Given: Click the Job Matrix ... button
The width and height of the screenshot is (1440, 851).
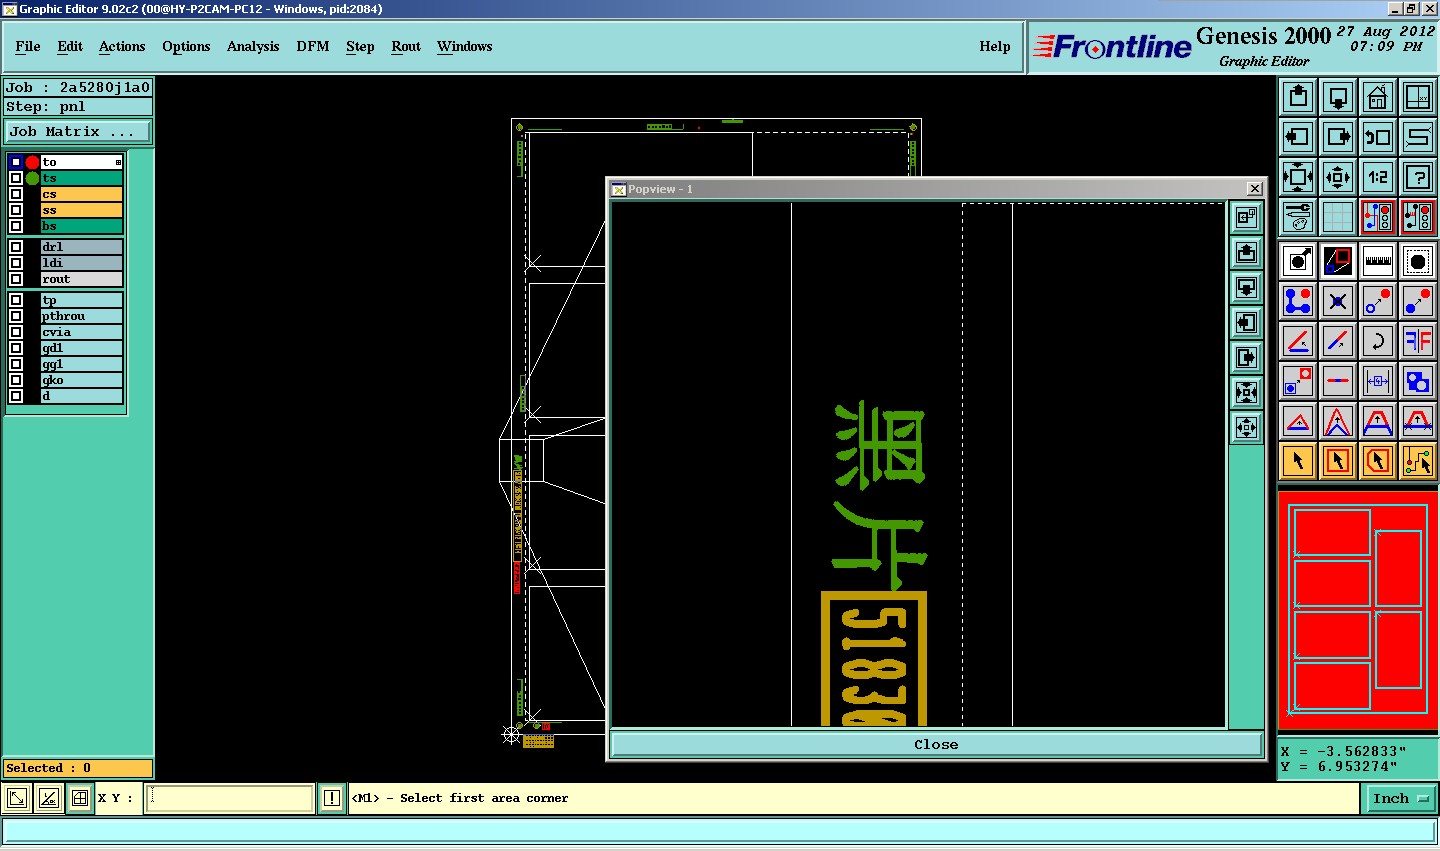Looking at the screenshot, I should (x=78, y=131).
